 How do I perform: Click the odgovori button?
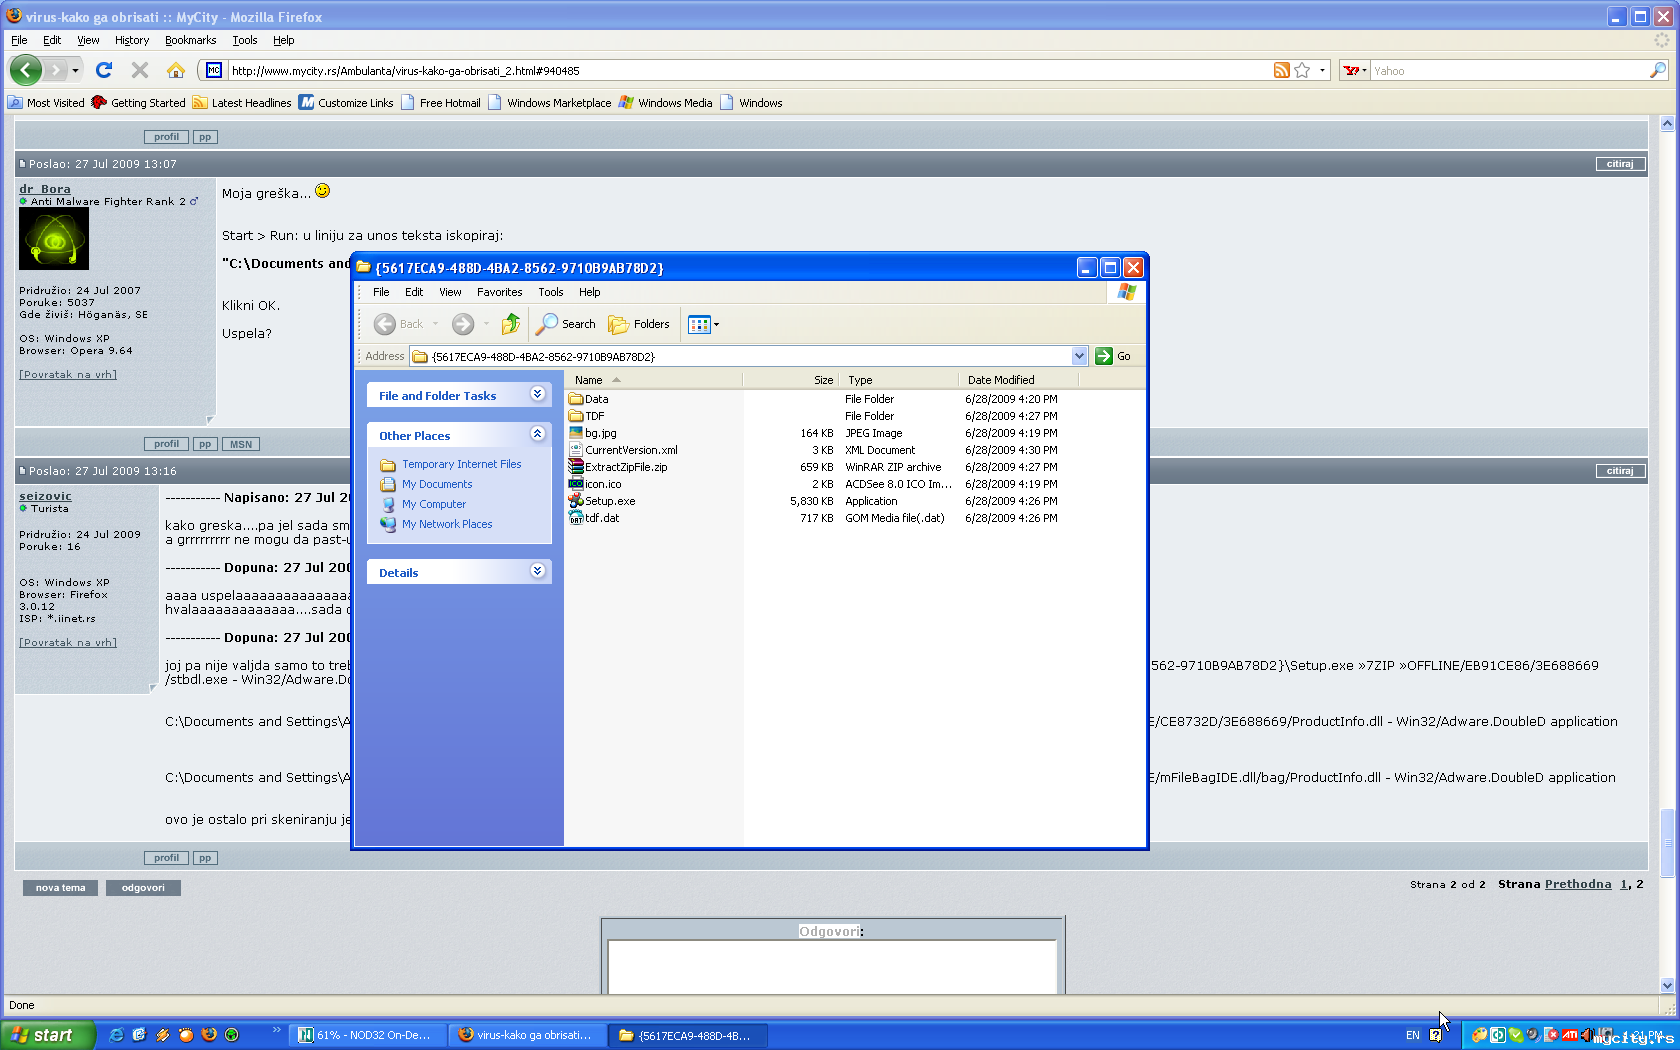click(143, 888)
